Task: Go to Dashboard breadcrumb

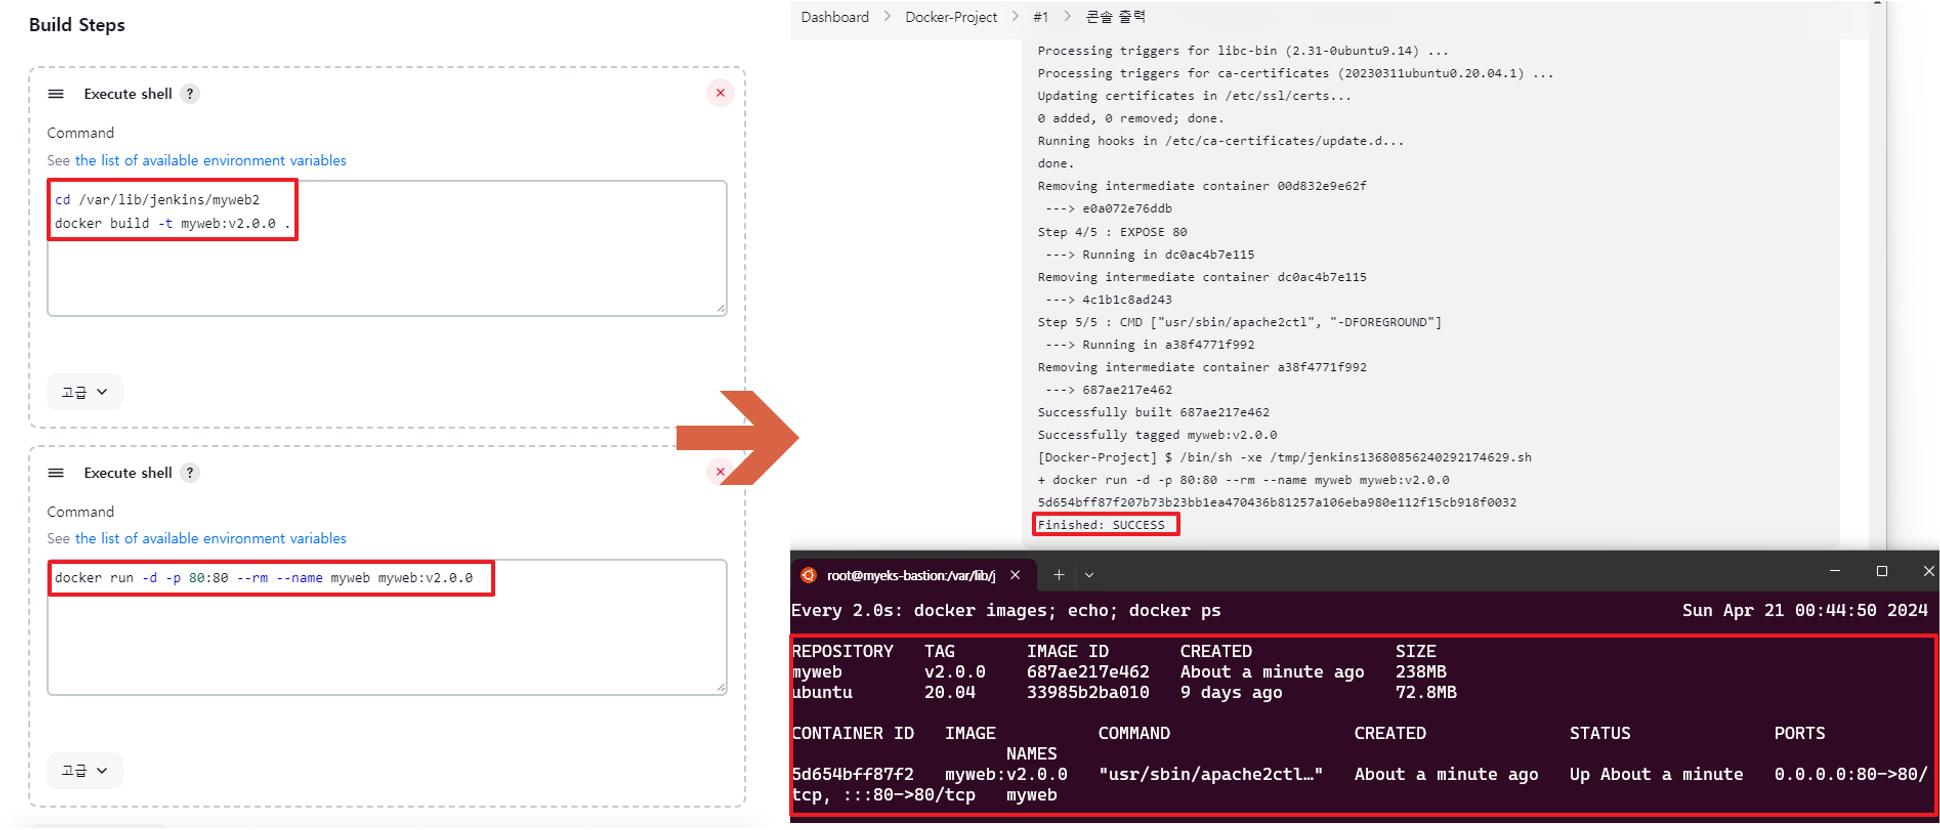Action: coord(835,17)
